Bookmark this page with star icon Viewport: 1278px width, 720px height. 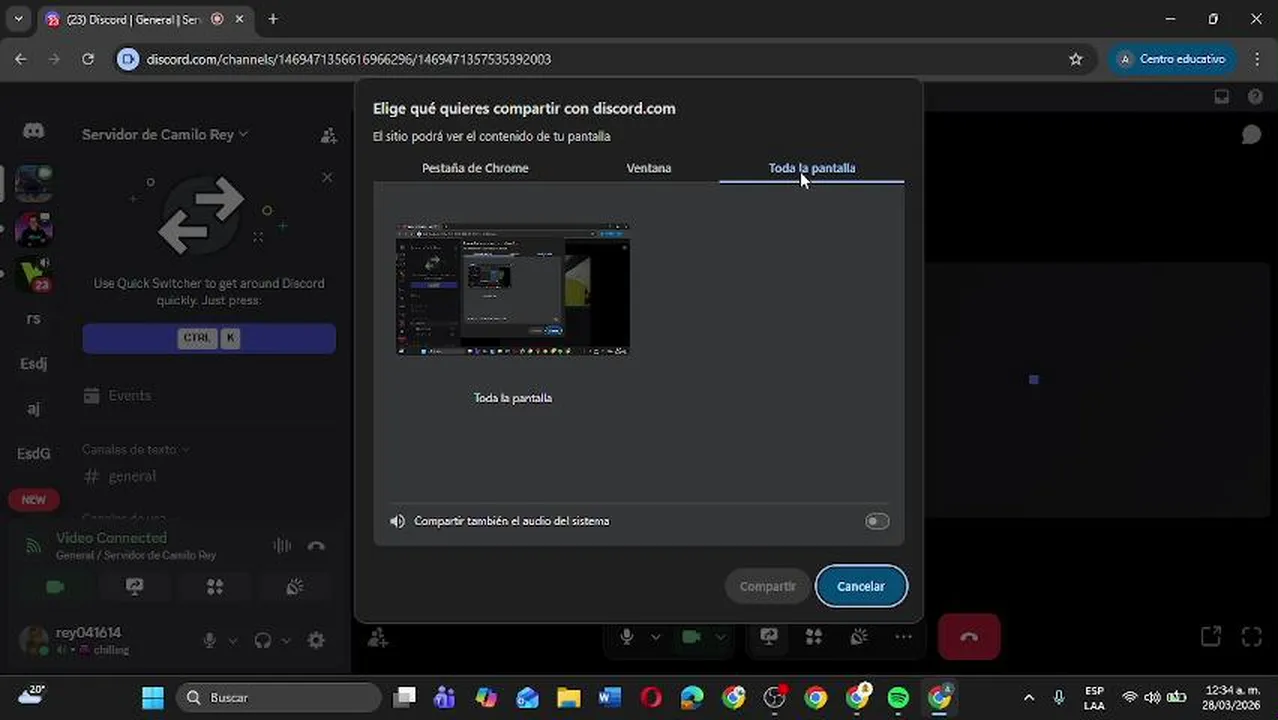[1076, 59]
